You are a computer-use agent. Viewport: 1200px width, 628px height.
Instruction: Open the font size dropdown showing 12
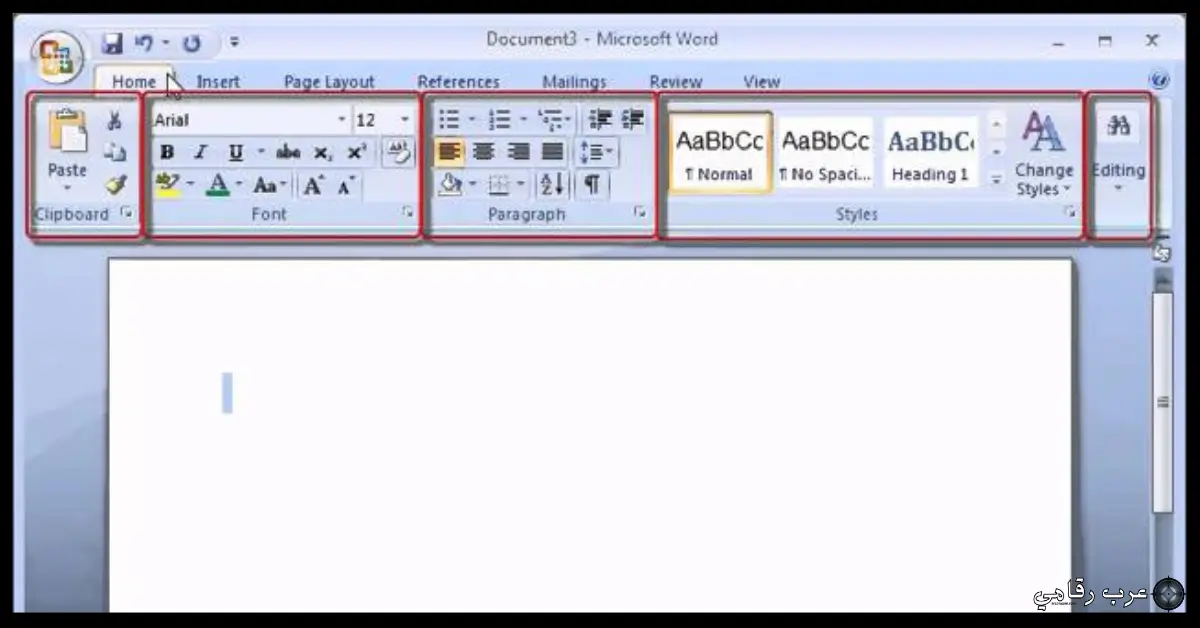pos(404,121)
